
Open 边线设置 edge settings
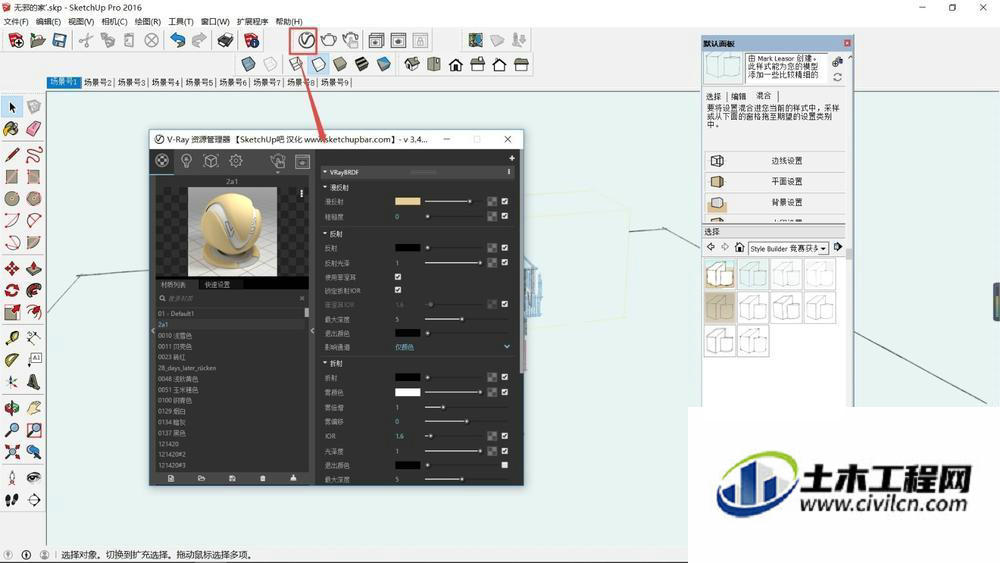click(x=776, y=161)
